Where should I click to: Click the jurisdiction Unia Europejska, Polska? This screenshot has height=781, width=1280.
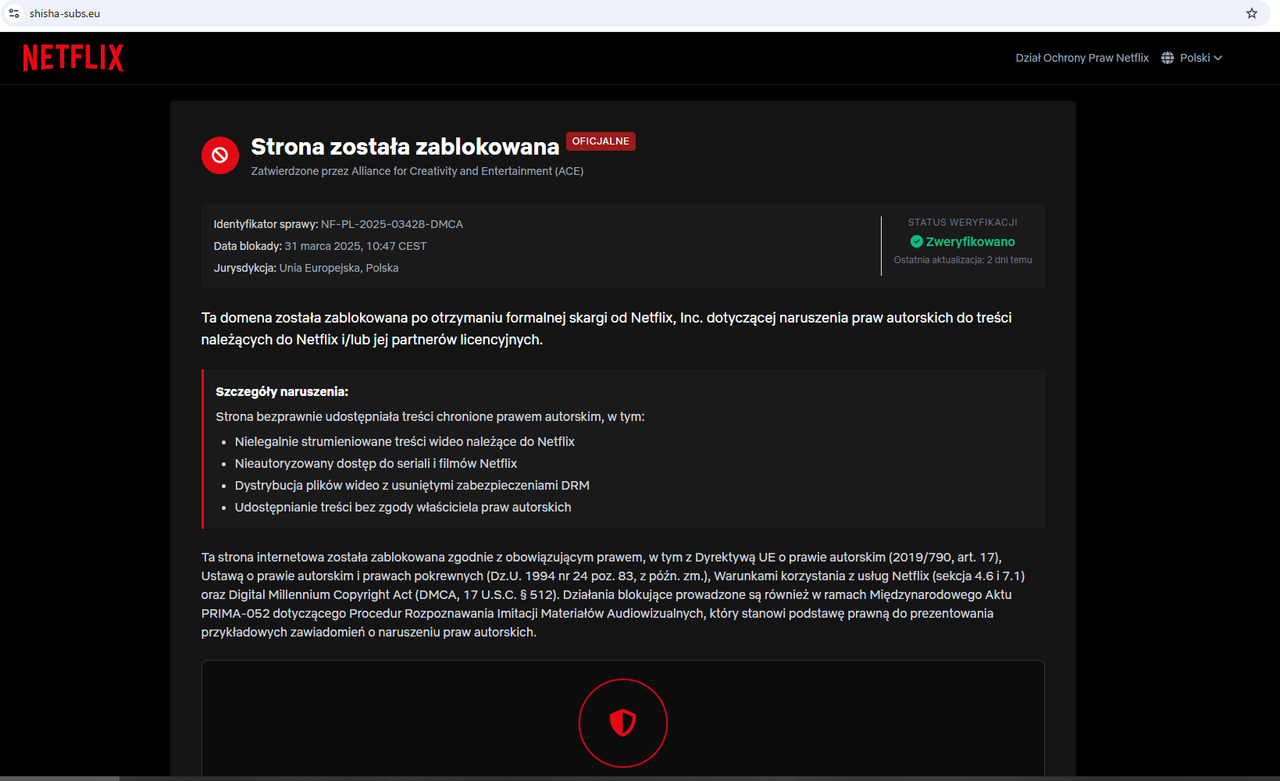coord(339,268)
